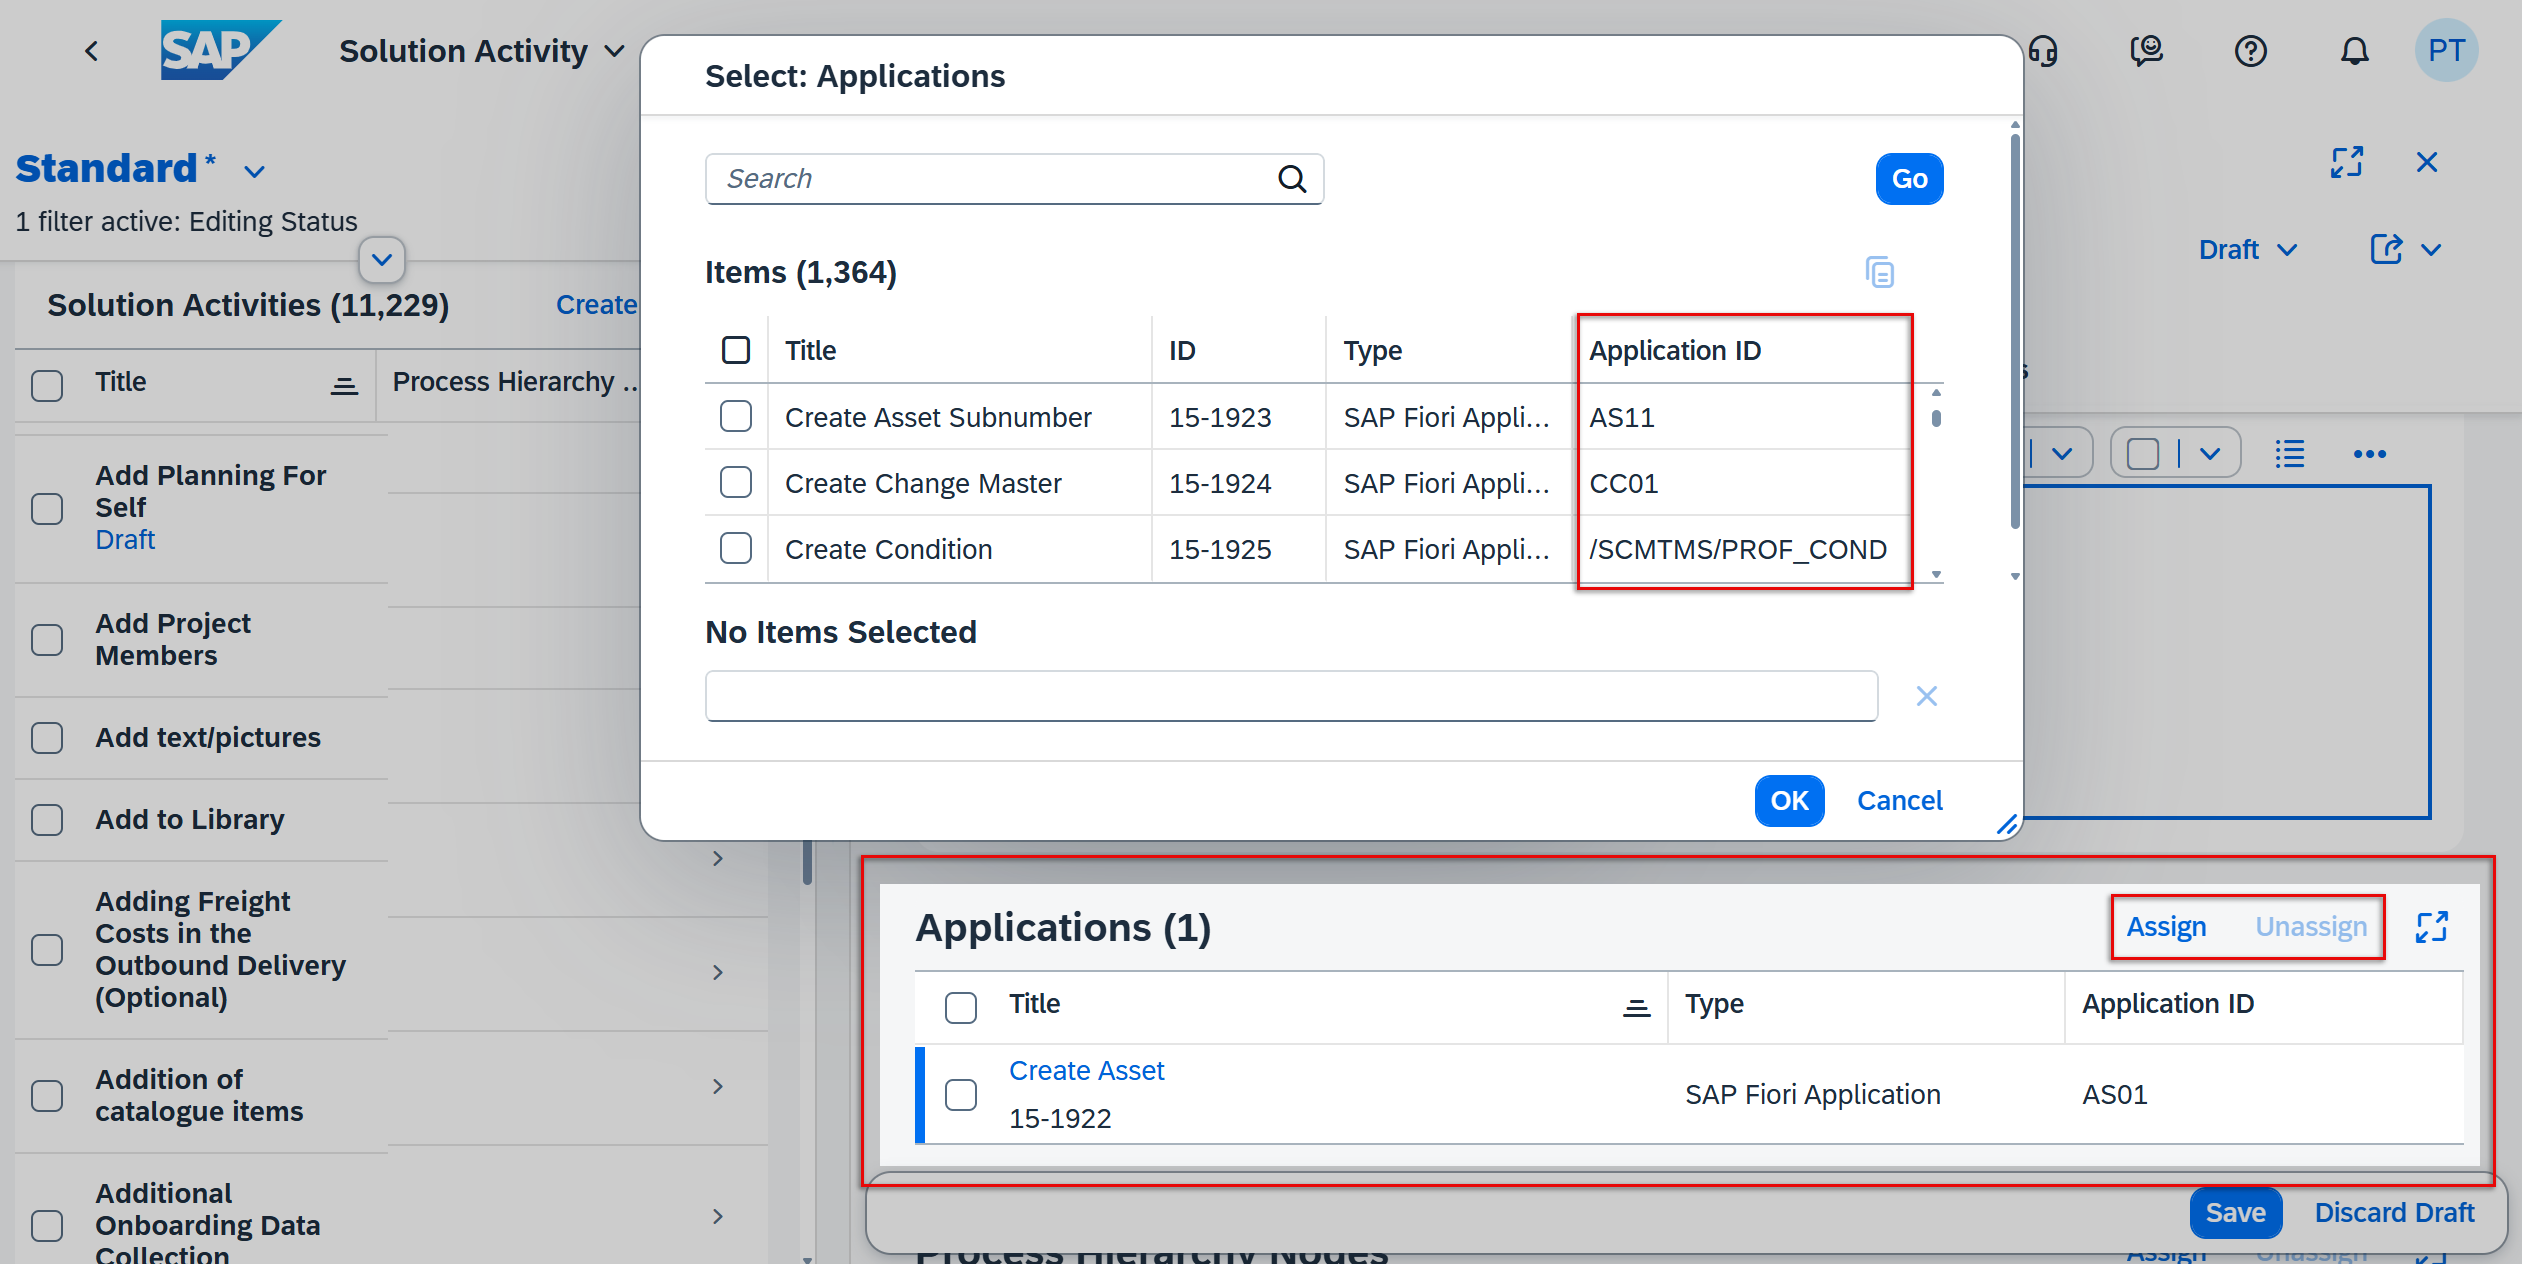
Task: Tick the Create Asset 15-1922 checkbox
Action: pos(960,1094)
